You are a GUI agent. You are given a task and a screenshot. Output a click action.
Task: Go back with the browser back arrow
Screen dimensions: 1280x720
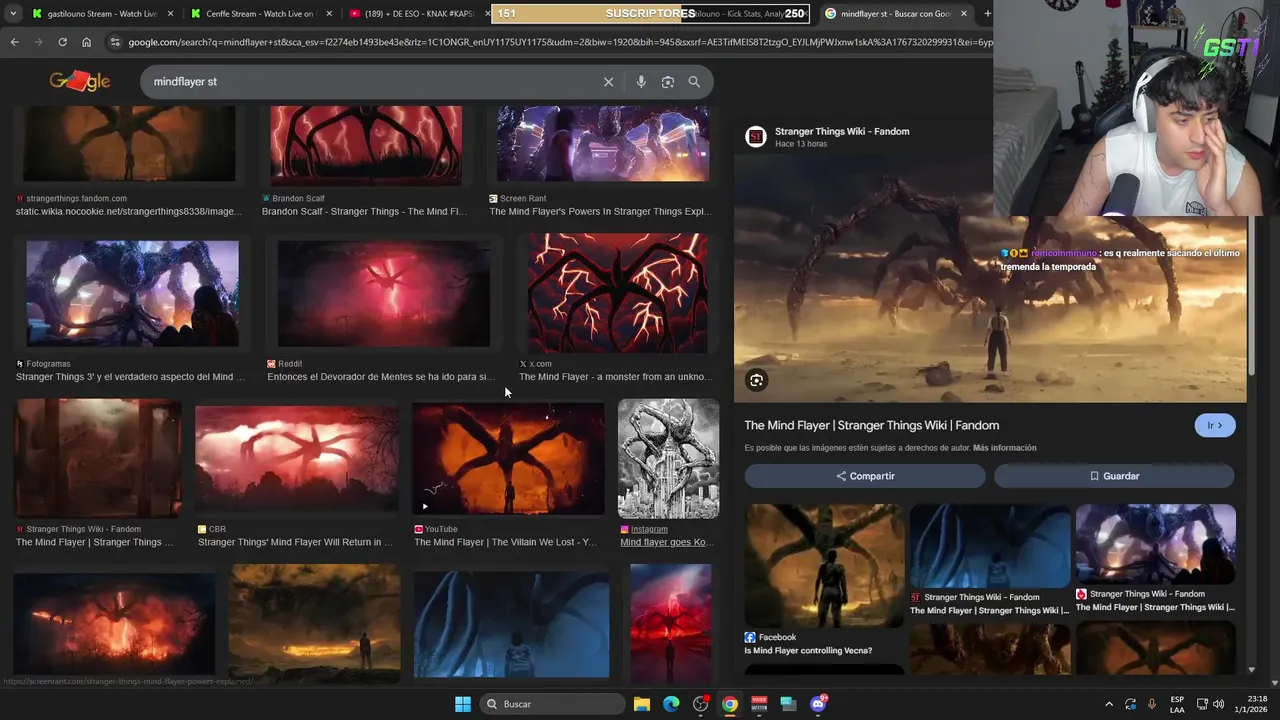coord(14,42)
